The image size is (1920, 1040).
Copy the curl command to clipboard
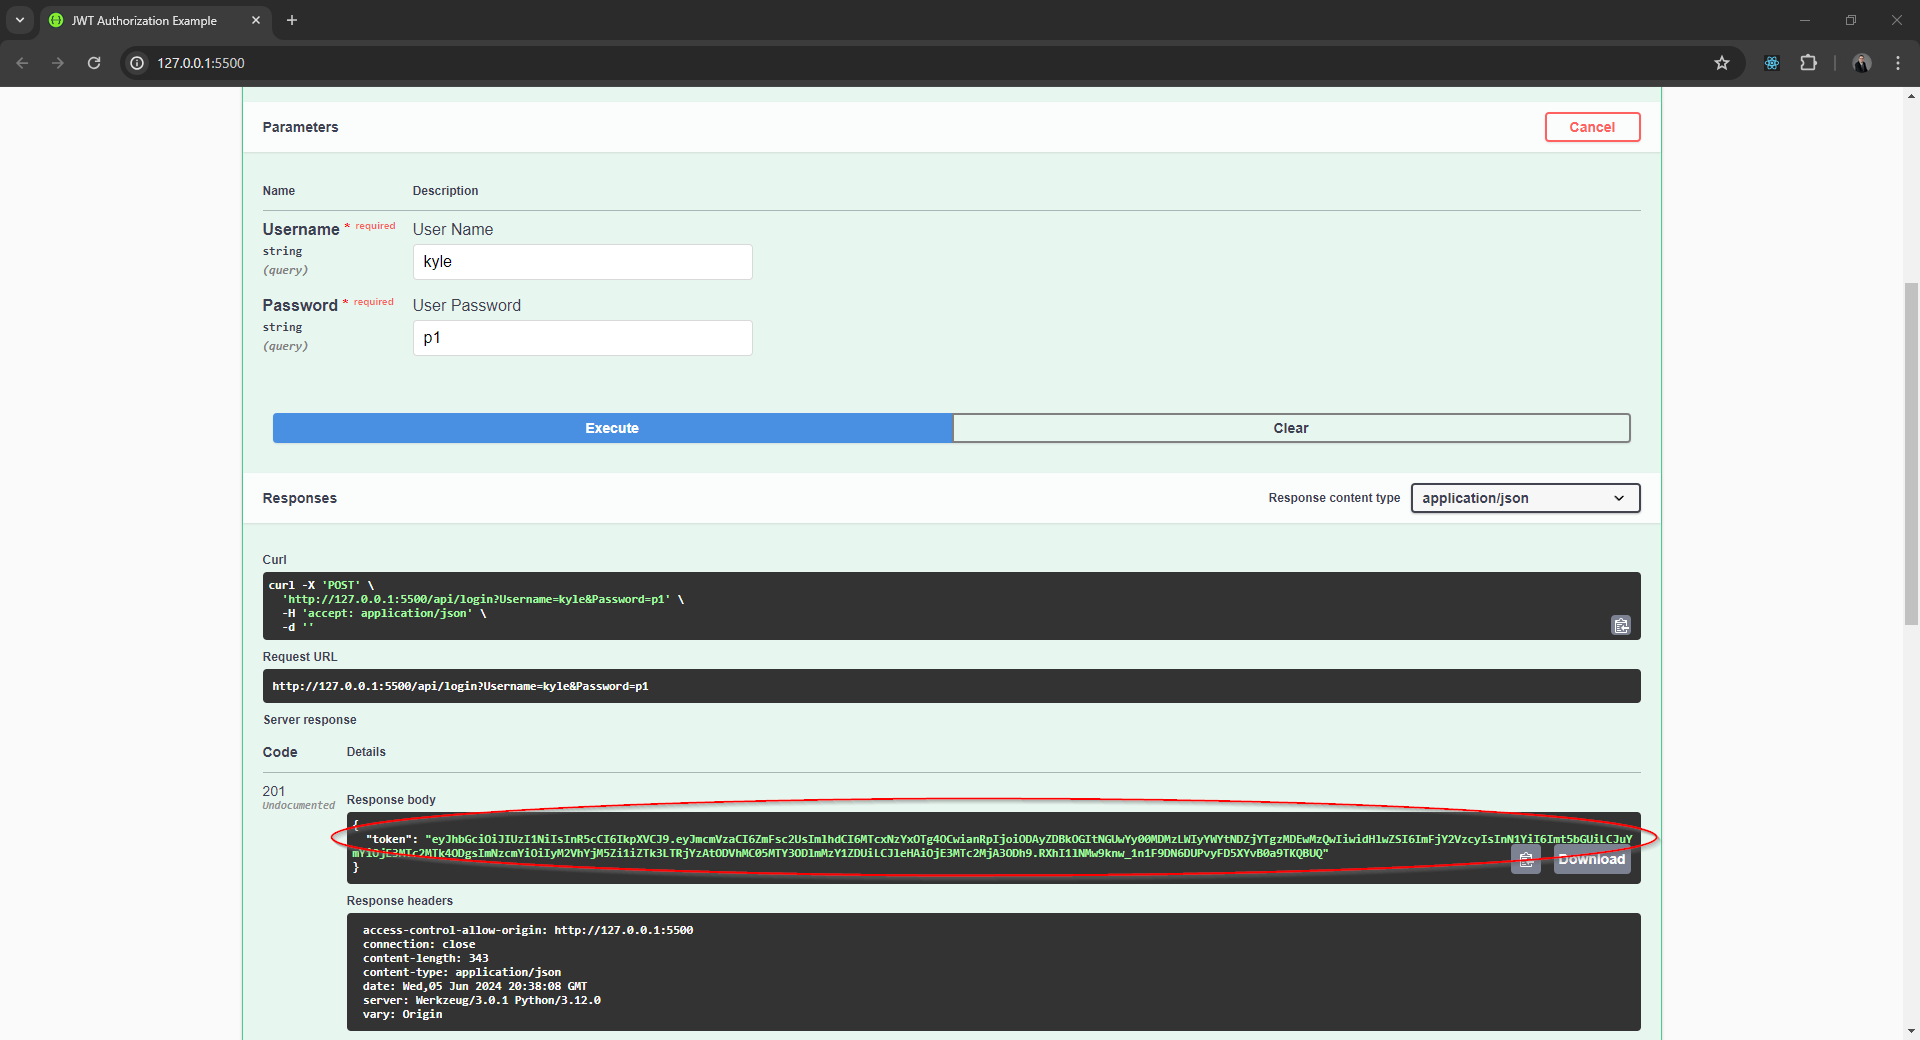[1620, 625]
